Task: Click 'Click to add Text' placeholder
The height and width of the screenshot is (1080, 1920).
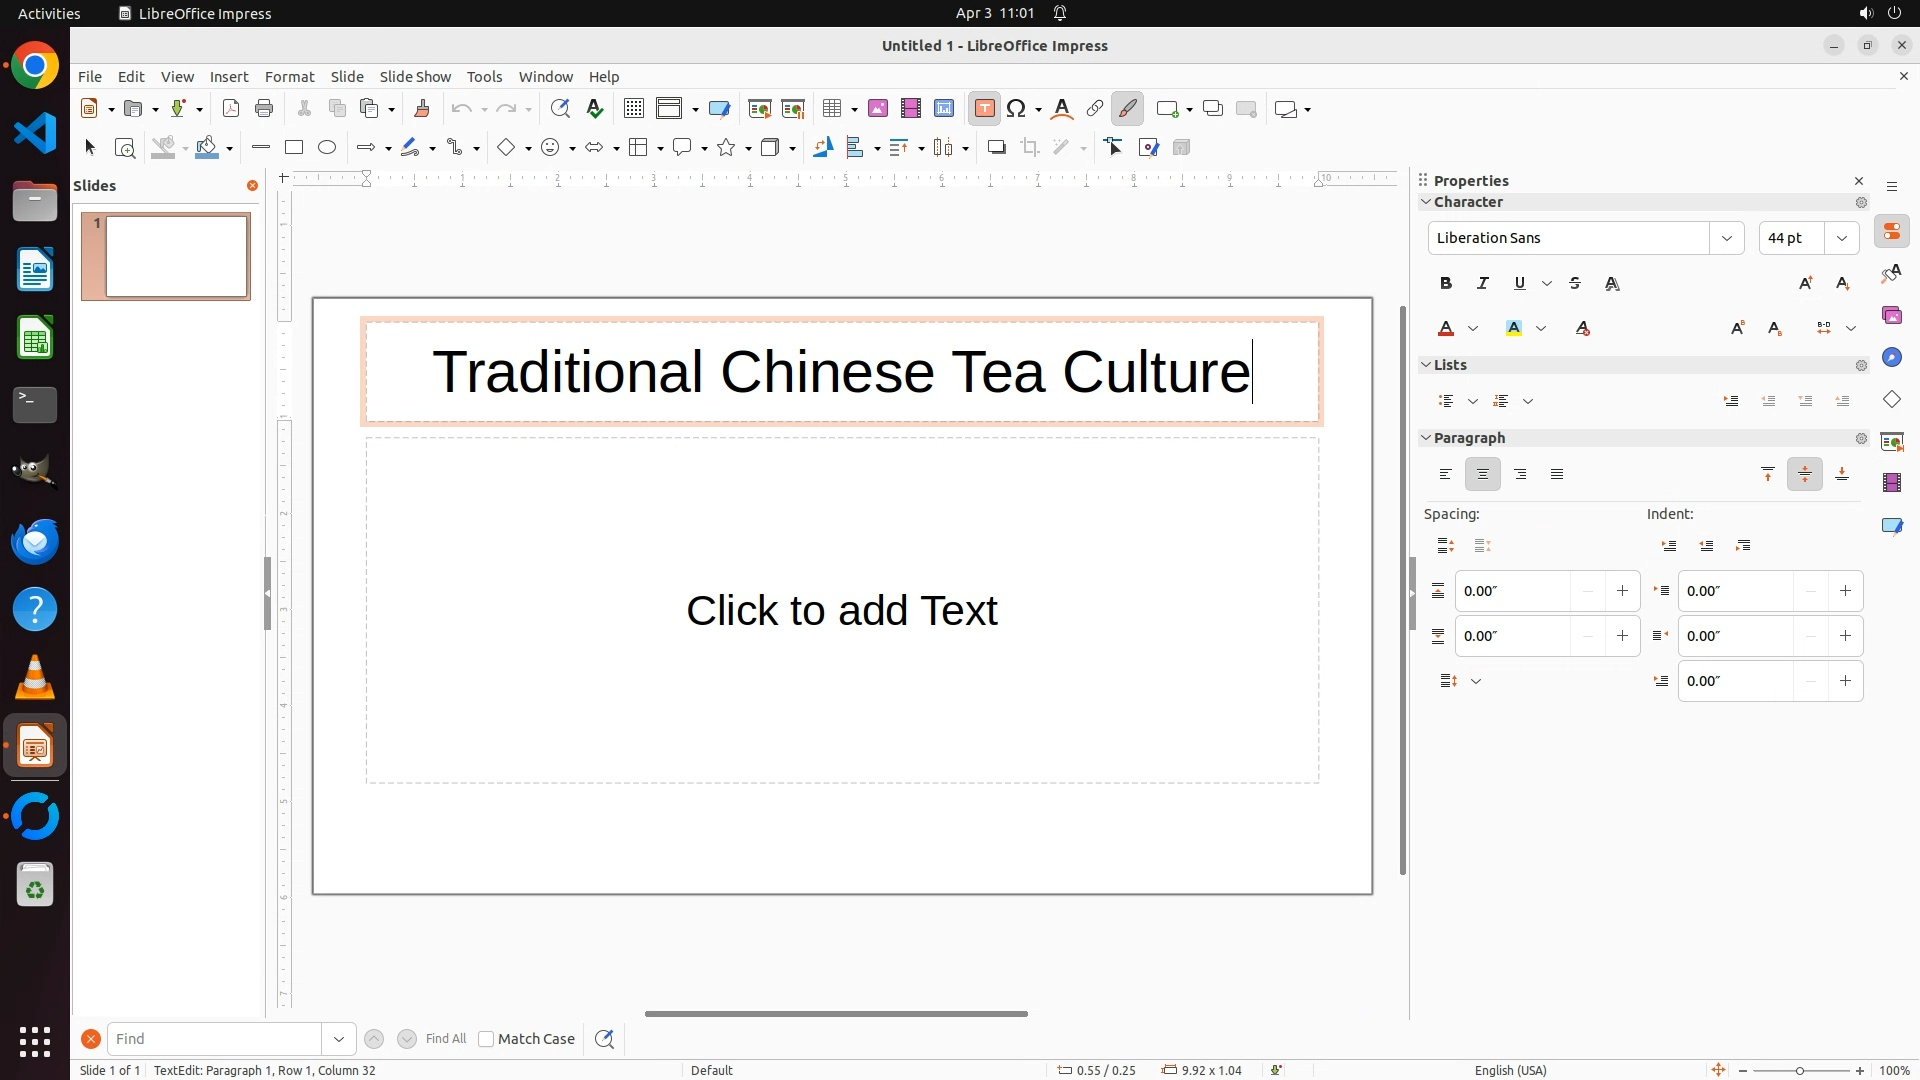Action: (841, 611)
